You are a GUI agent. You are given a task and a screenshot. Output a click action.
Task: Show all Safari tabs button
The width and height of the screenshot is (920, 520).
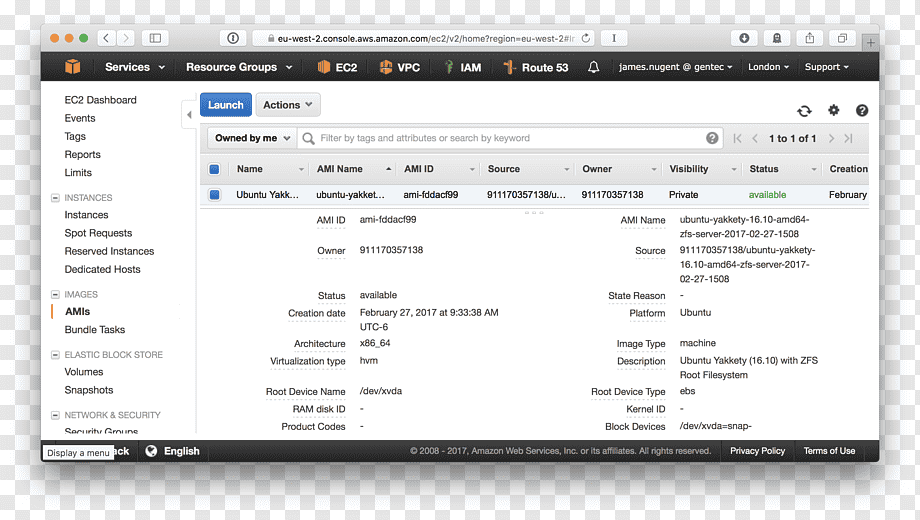[x=843, y=38]
